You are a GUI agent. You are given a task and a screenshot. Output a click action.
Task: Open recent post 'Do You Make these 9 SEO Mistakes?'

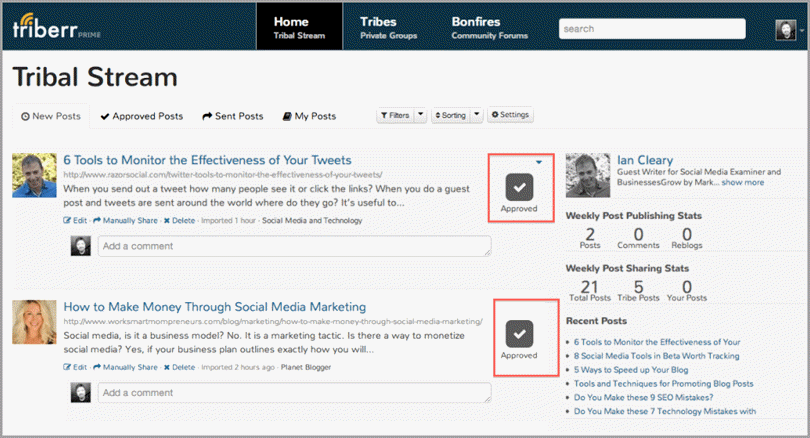[x=643, y=398]
